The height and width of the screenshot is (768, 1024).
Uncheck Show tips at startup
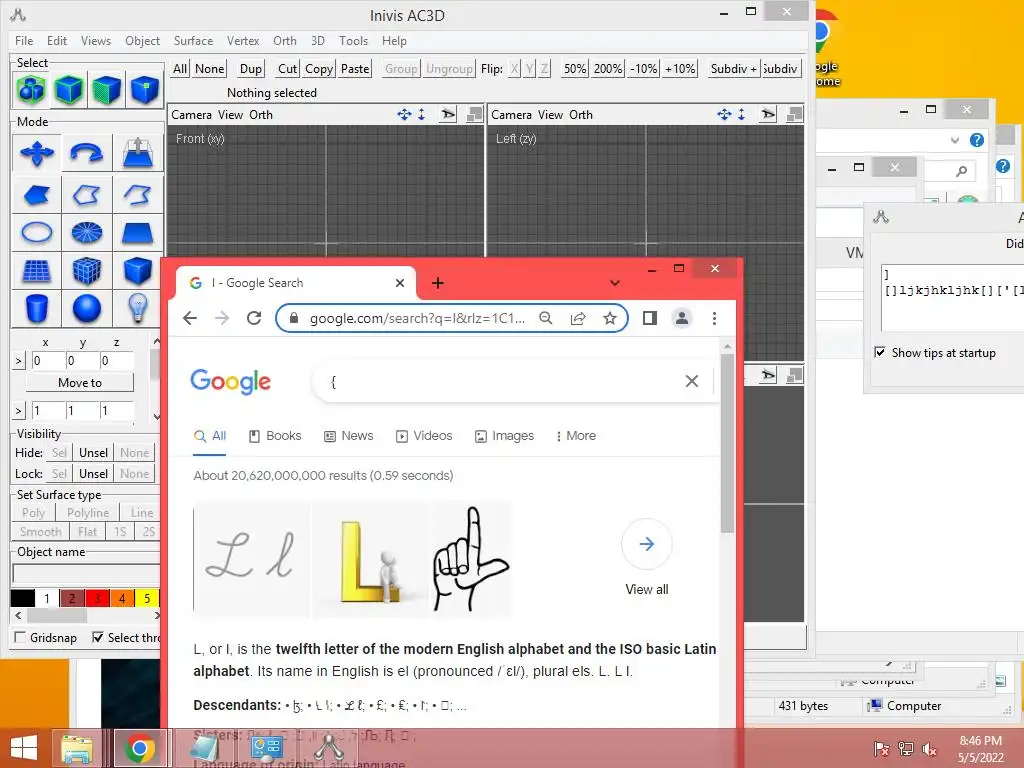coord(880,352)
